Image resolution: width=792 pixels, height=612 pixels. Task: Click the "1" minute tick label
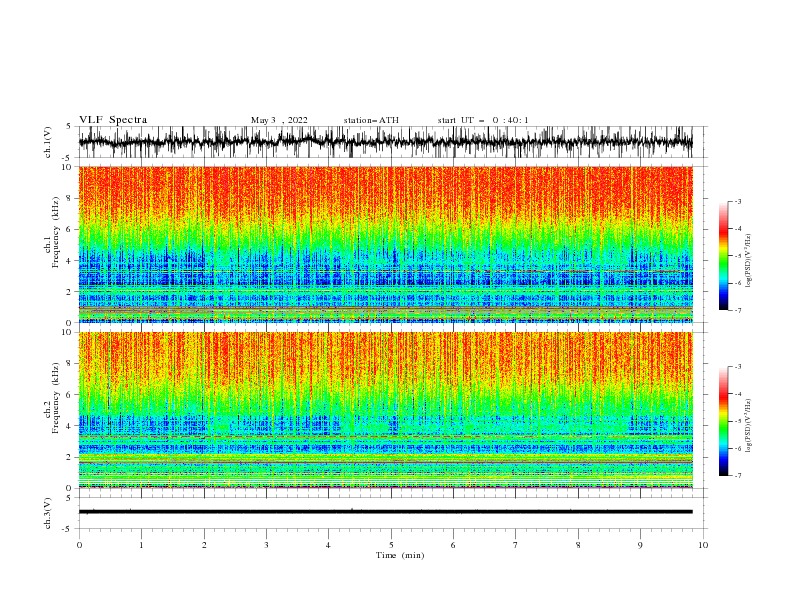coord(141,545)
